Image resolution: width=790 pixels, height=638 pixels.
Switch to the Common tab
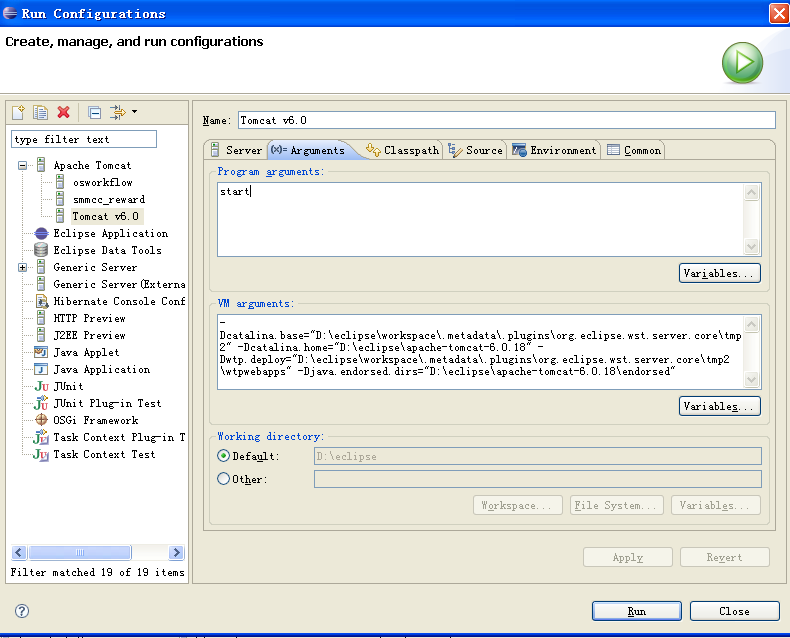(634, 150)
